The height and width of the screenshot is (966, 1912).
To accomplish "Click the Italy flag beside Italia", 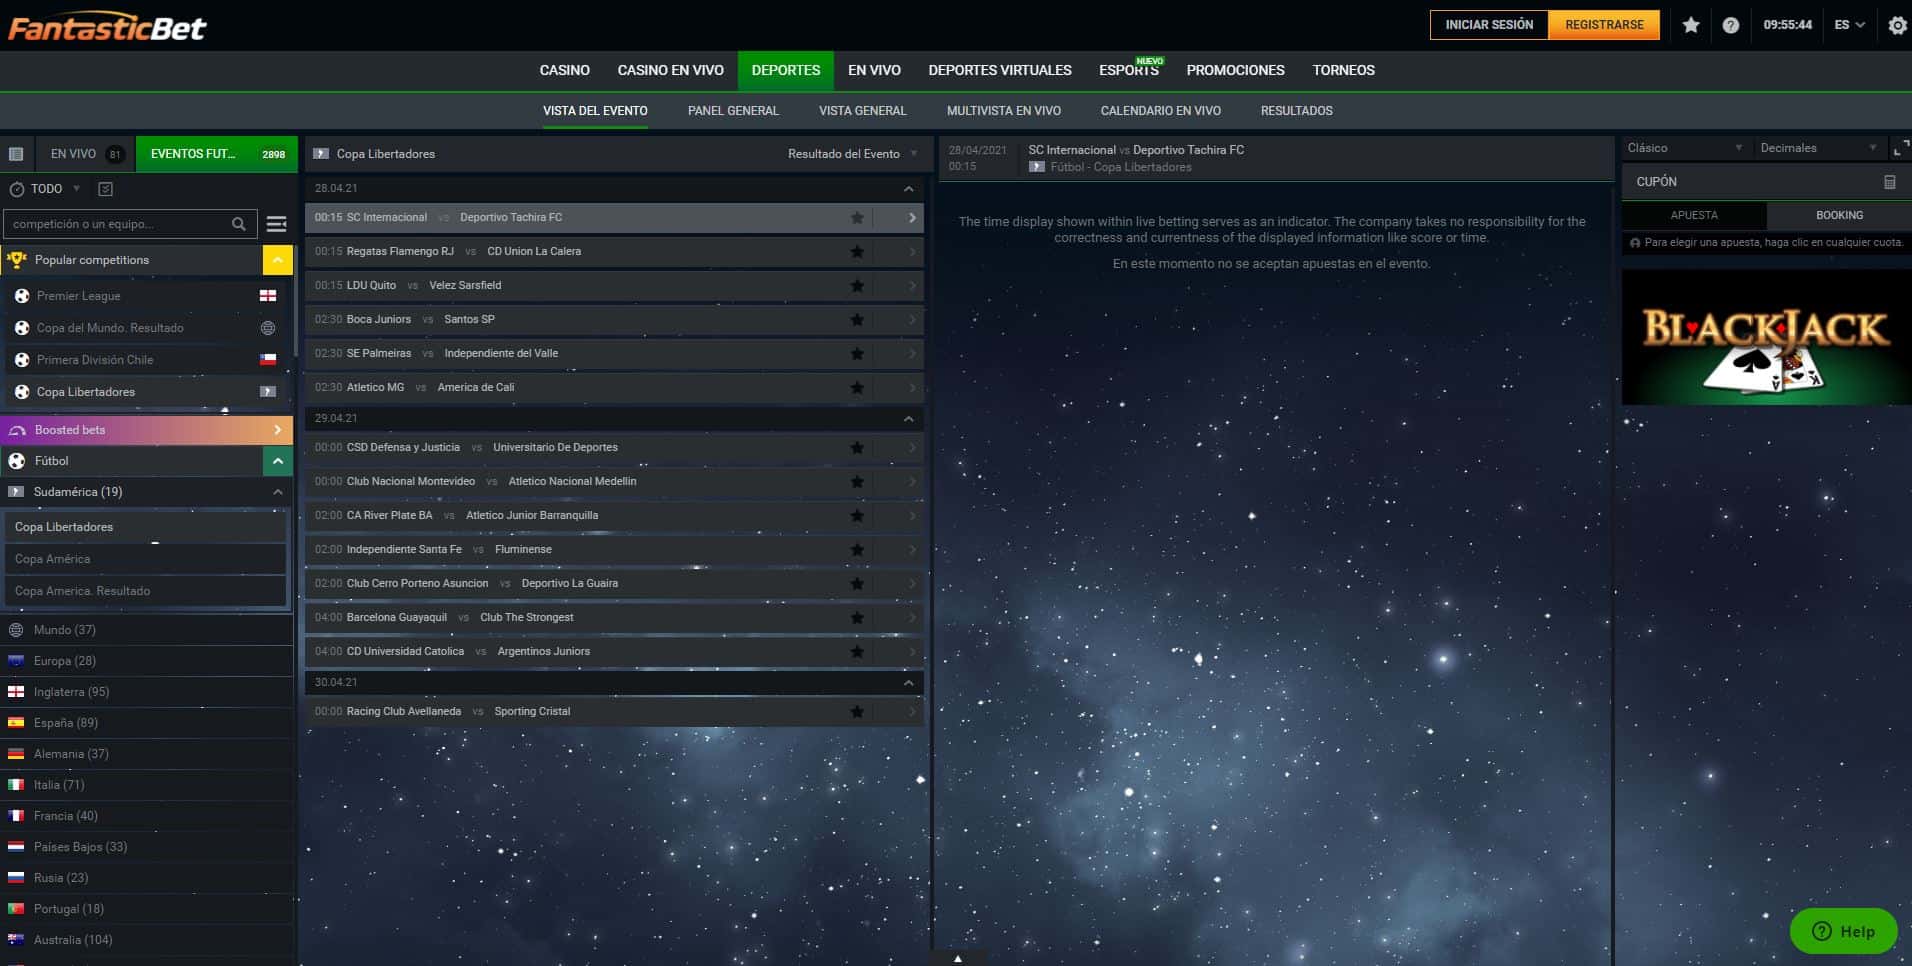I will (x=16, y=785).
